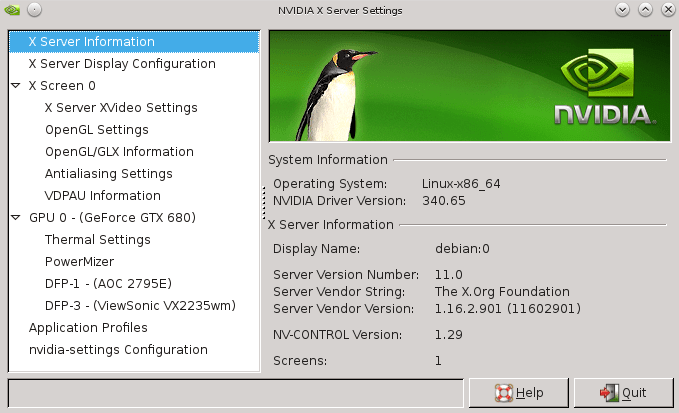Click the System Information section heading
Image resolution: width=679 pixels, height=413 pixels.
pyautogui.click(x=328, y=160)
